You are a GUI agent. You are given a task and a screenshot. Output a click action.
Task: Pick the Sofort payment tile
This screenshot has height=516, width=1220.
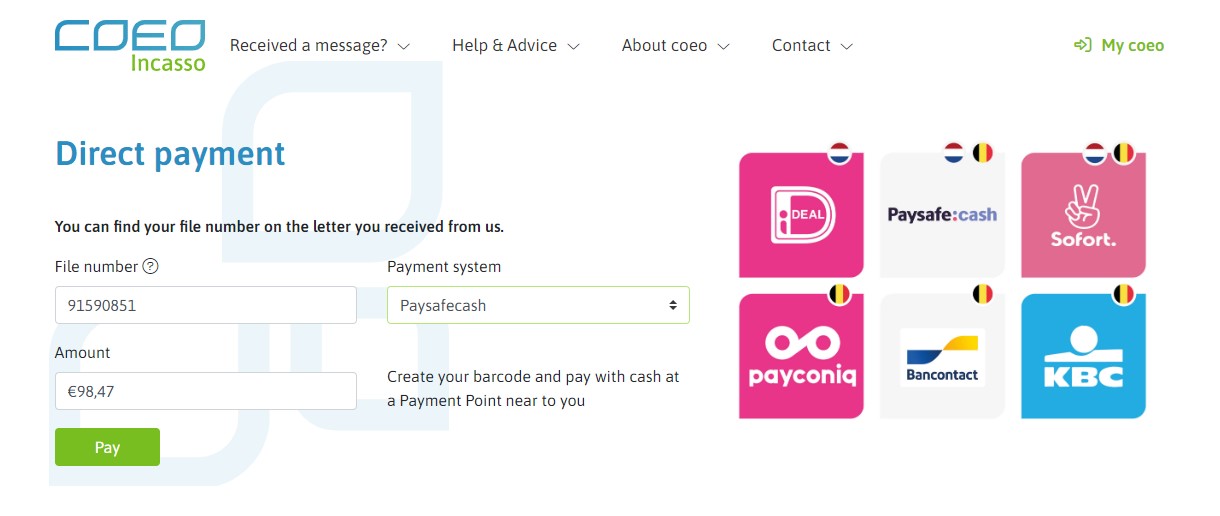tap(1083, 215)
